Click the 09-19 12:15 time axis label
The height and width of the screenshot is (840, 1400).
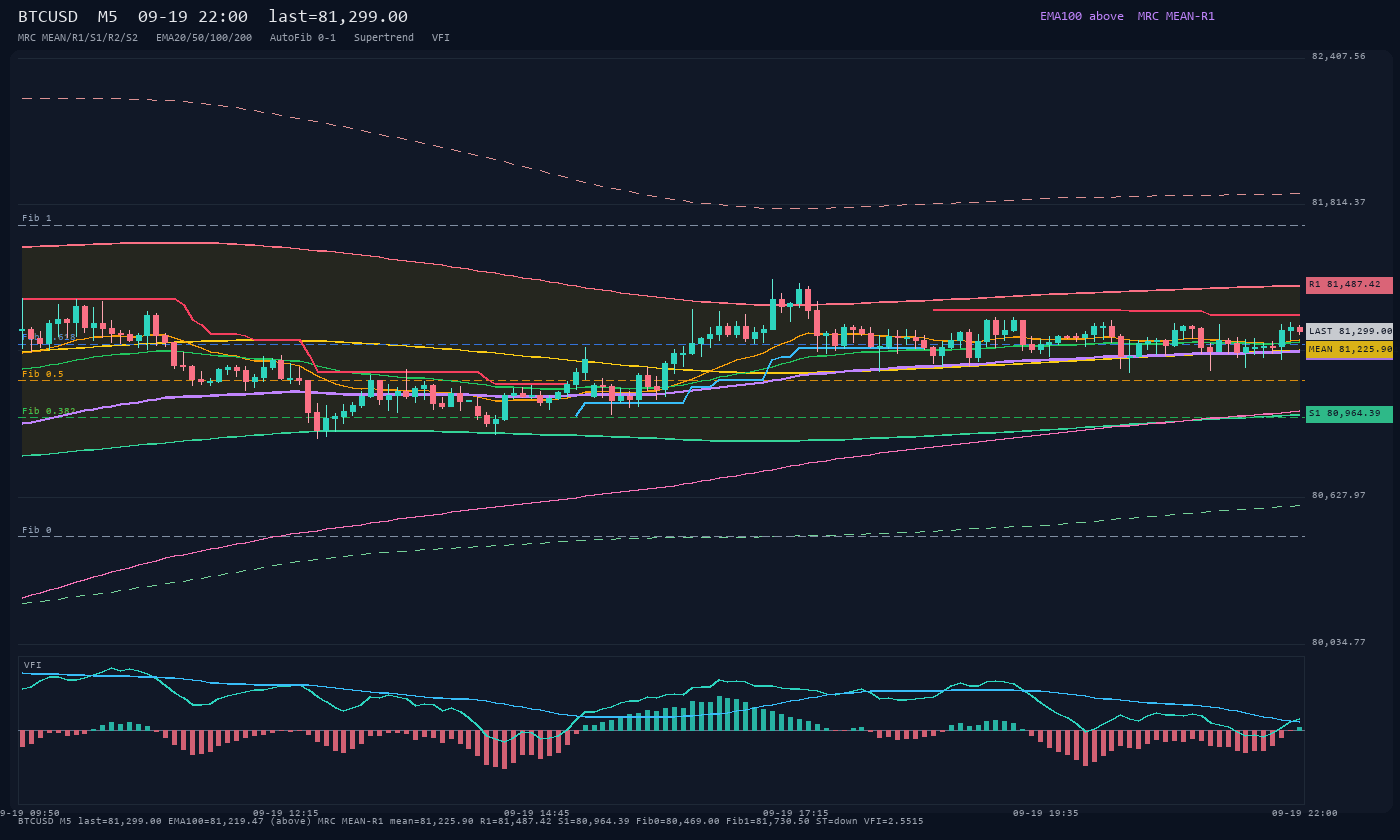286,813
